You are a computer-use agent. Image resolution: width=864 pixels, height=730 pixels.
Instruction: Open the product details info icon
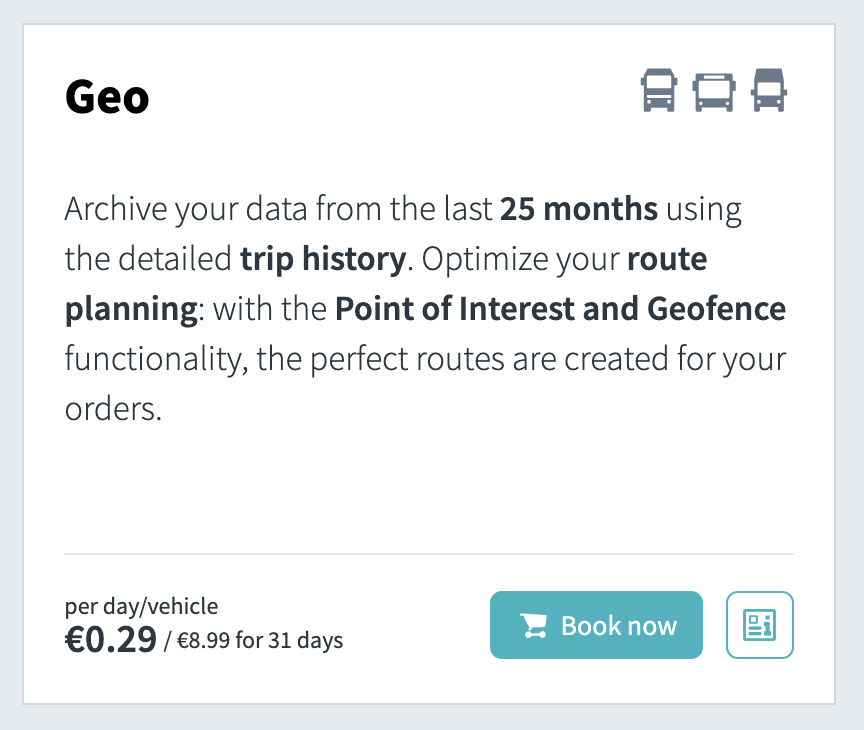[759, 625]
